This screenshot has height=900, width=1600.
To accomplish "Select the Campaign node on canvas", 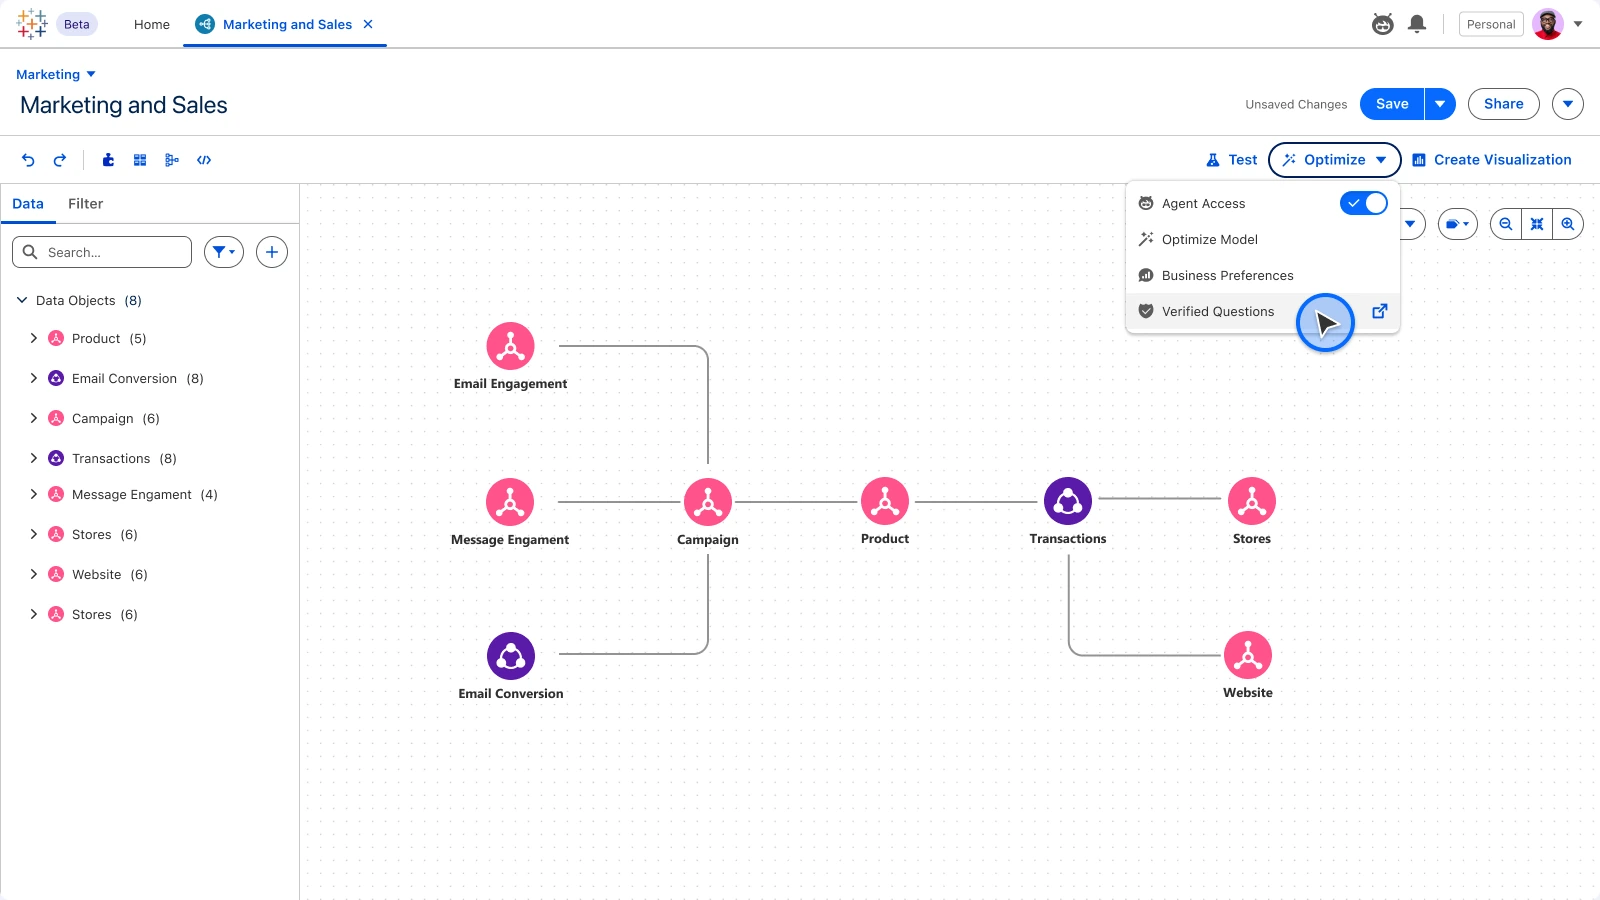I will (x=708, y=502).
